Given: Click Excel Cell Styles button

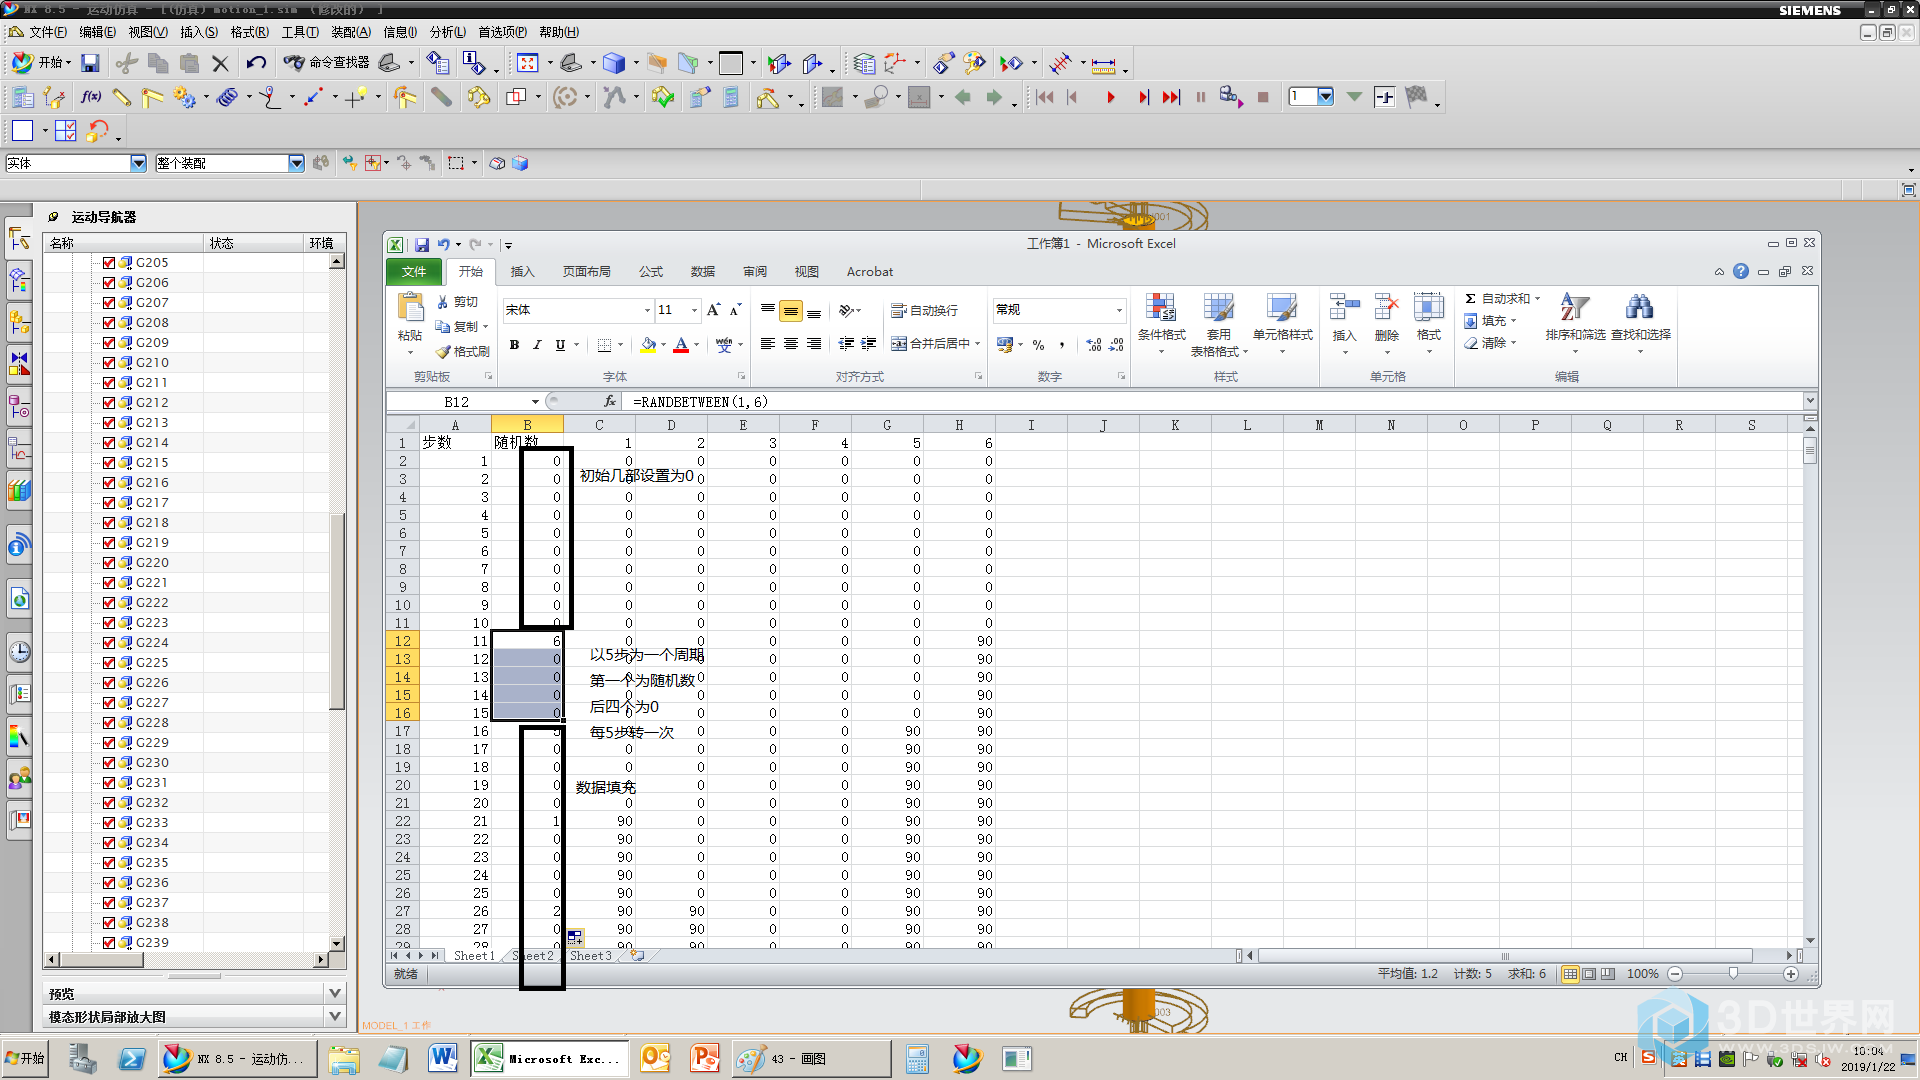Looking at the screenshot, I should (1282, 316).
